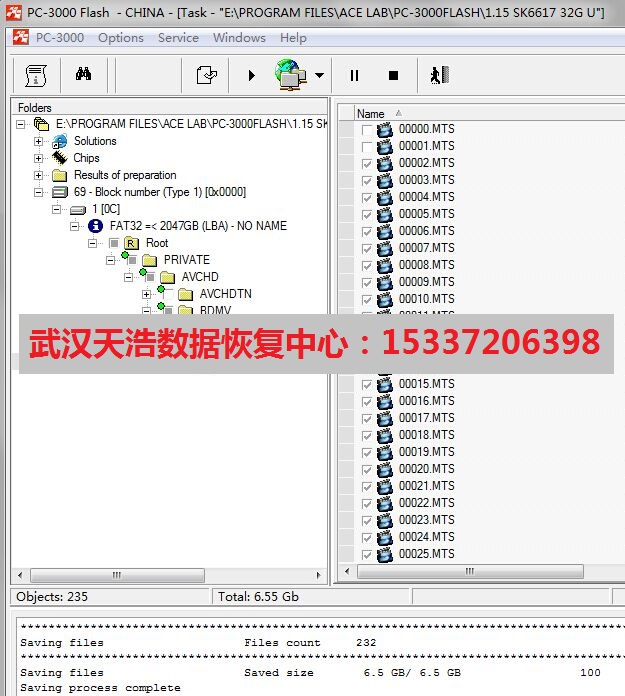Open the Options menu

pyautogui.click(x=121, y=38)
